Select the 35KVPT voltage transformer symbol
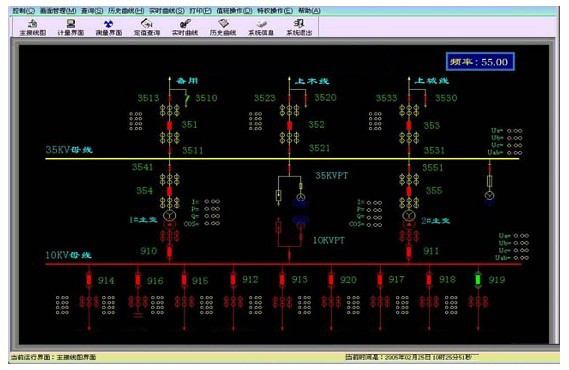This screenshot has height=370, width=569. click(x=300, y=198)
